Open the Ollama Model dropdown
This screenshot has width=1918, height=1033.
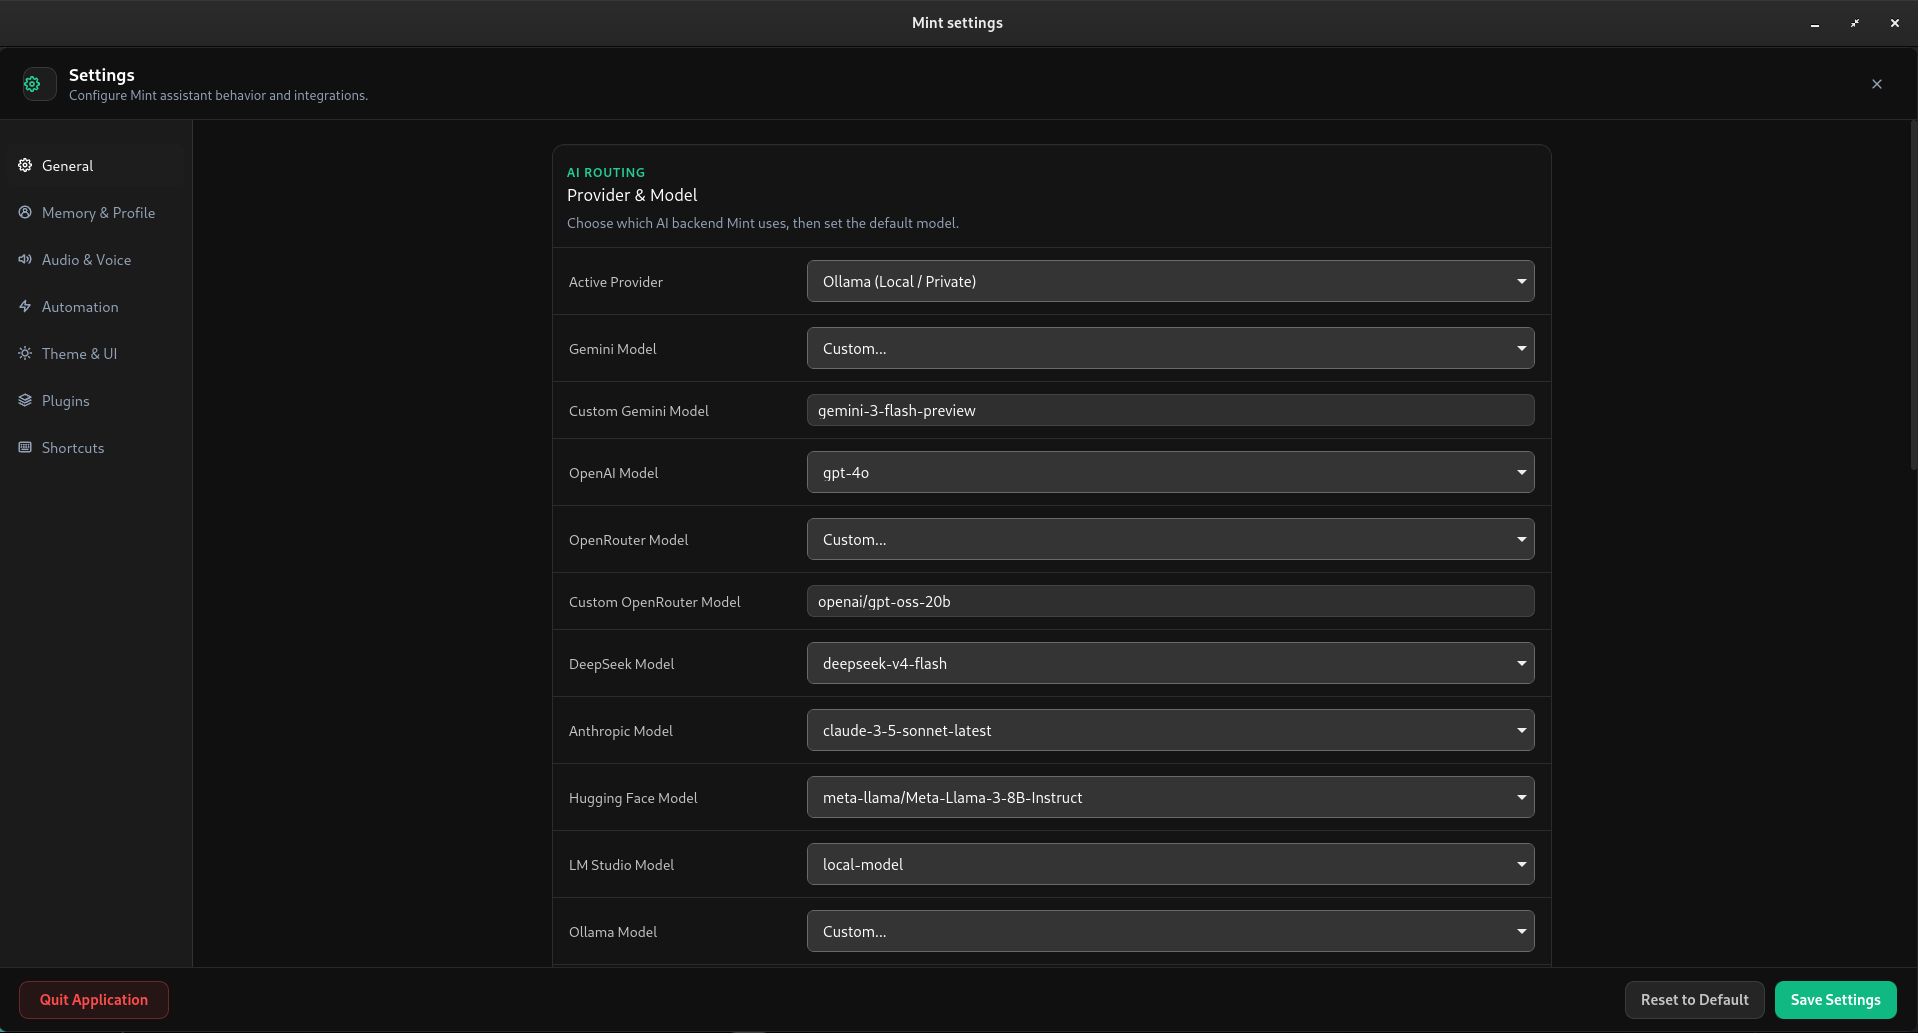pyautogui.click(x=1170, y=931)
